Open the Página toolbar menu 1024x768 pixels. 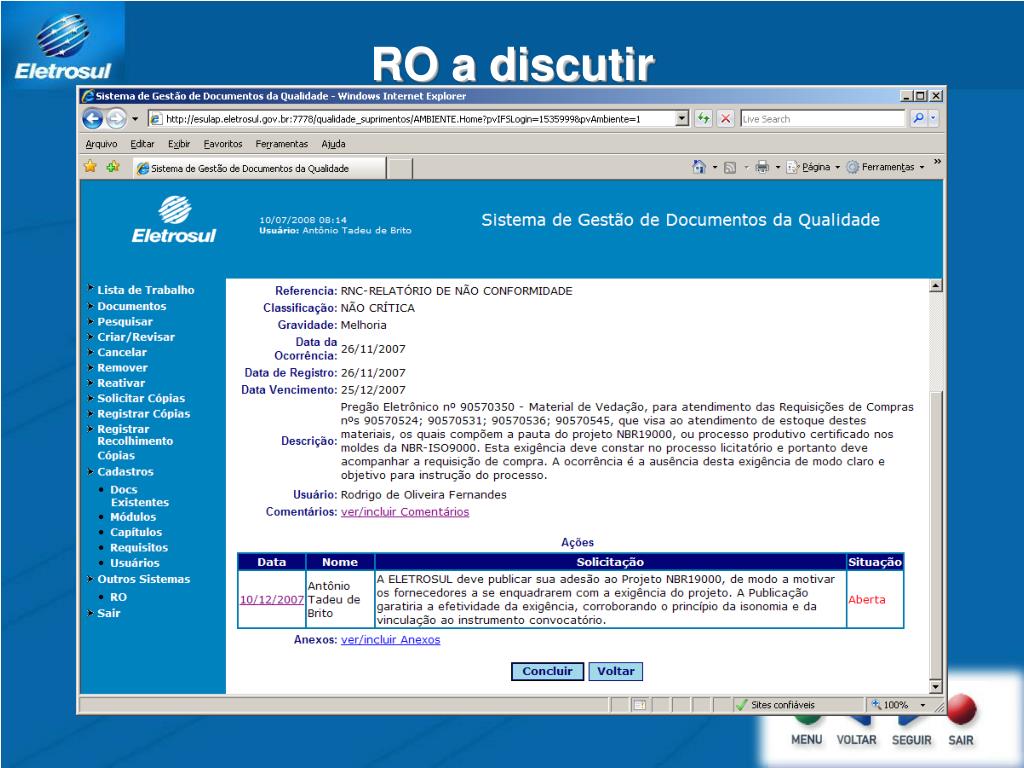(813, 167)
